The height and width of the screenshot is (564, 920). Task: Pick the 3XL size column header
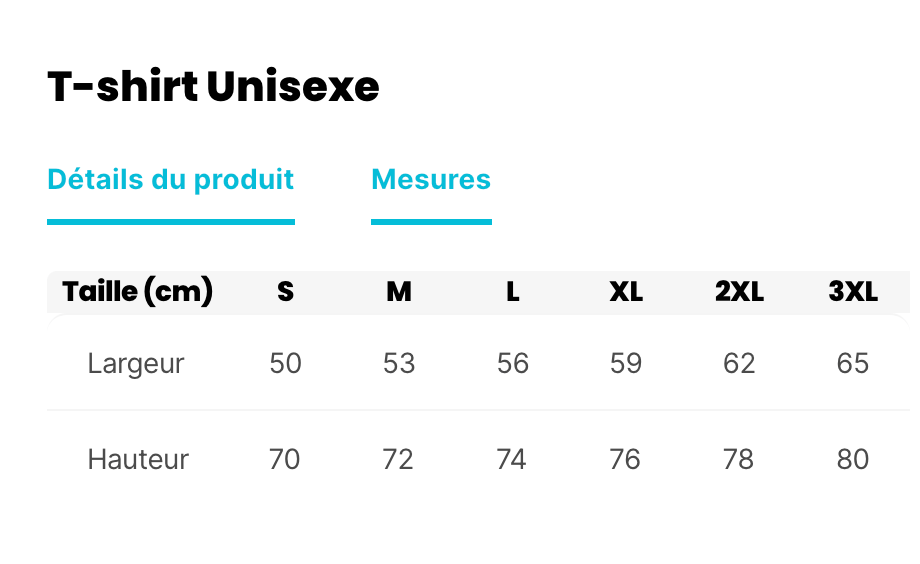tap(853, 292)
